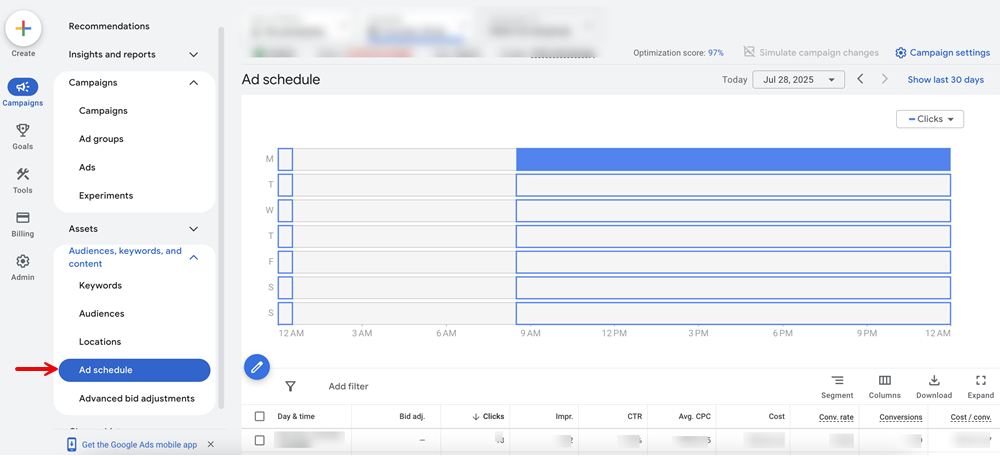Open Keywords in the sidebar

(x=100, y=285)
